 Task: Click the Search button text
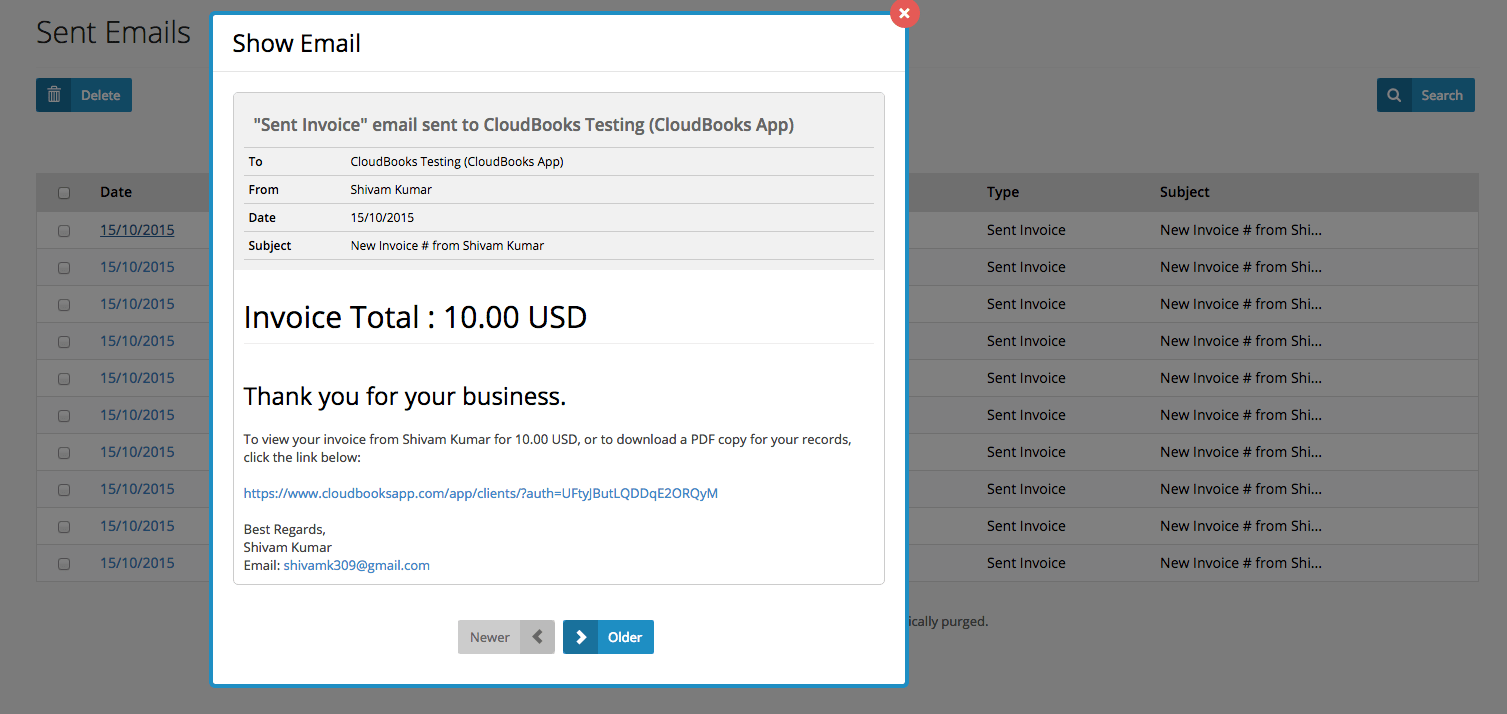1441,95
